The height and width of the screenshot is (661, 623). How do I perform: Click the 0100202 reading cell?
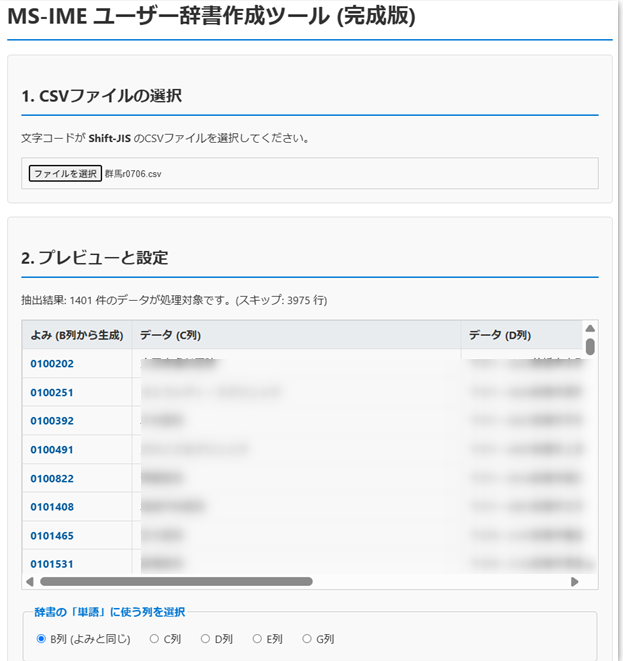click(x=77, y=363)
